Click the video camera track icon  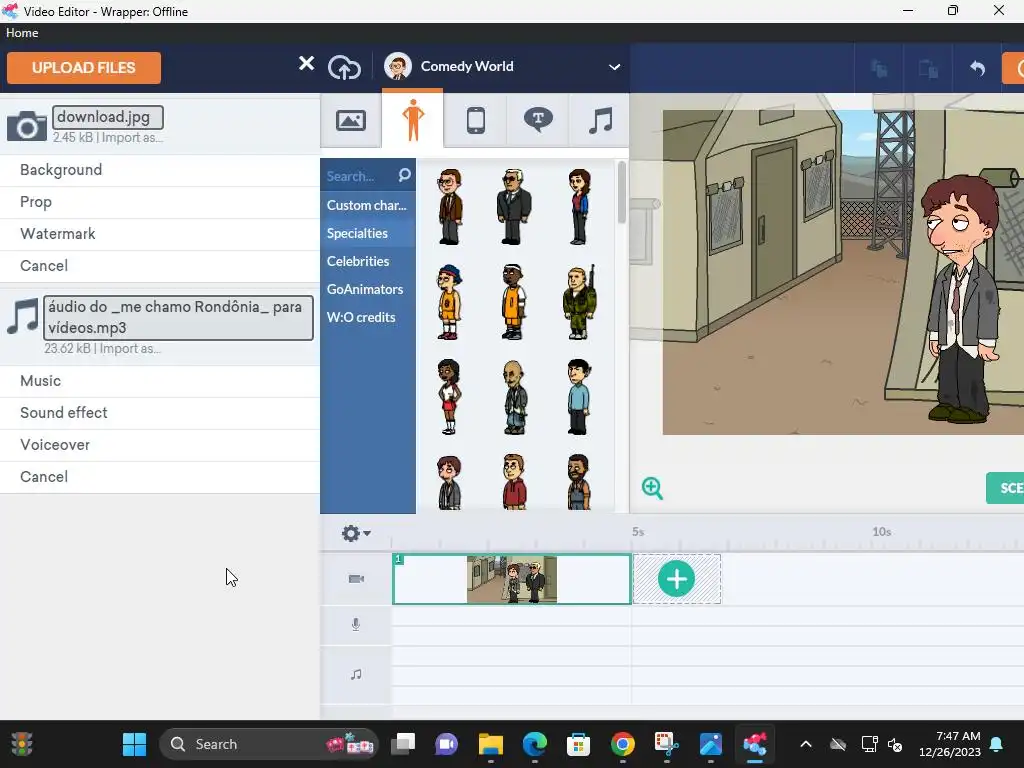(x=356, y=579)
